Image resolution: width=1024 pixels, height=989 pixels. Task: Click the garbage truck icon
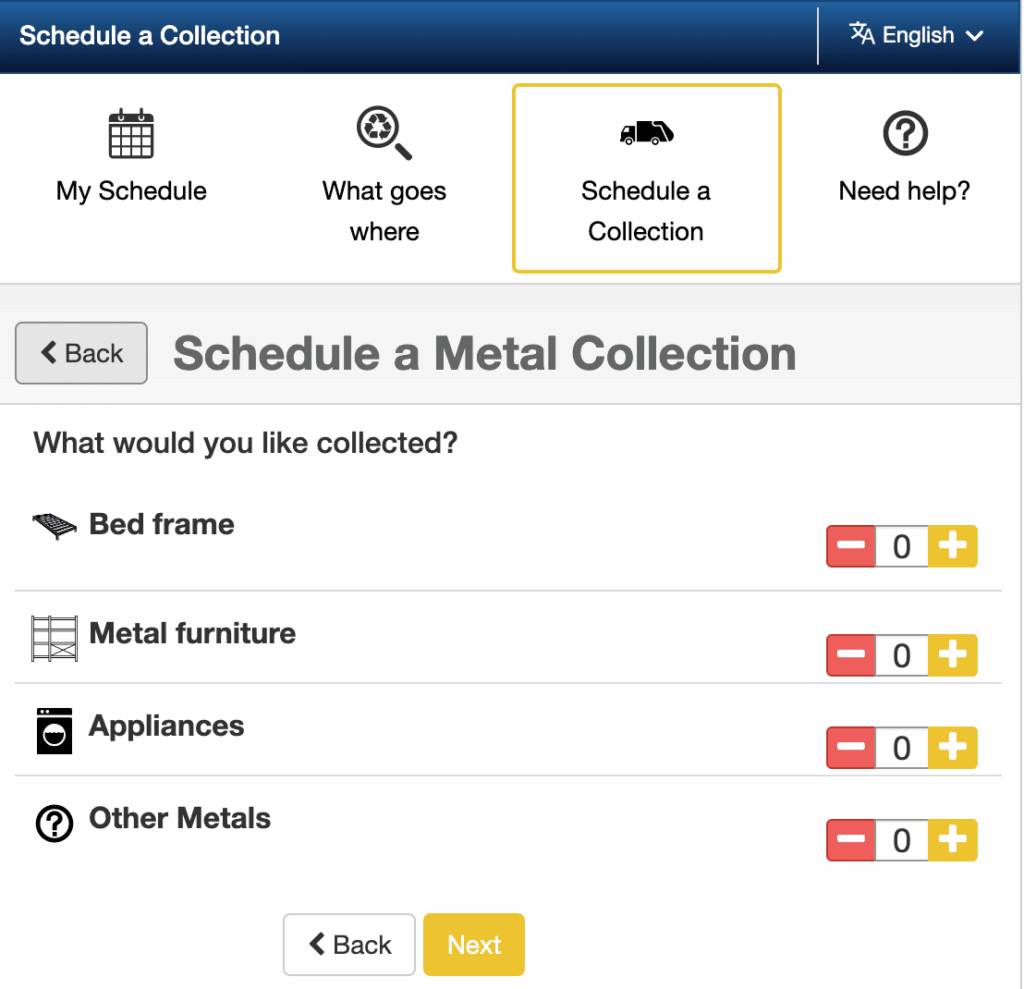click(x=646, y=133)
